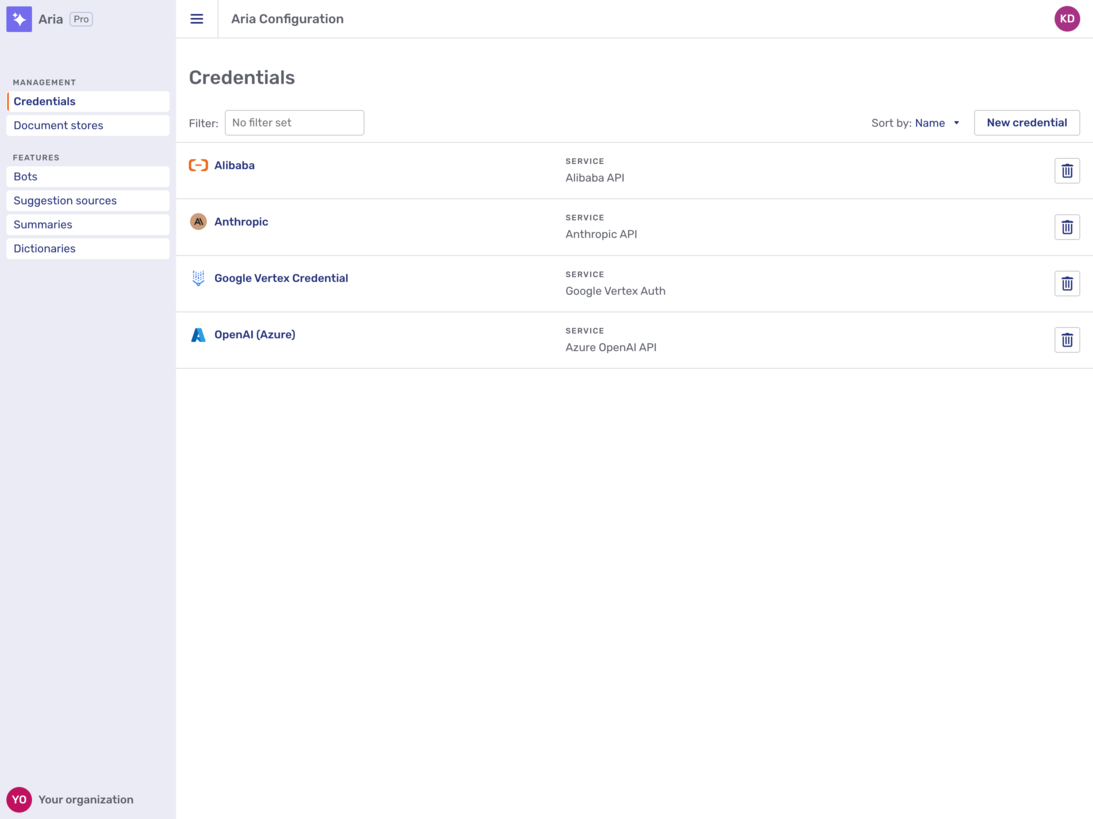Open the Anthropic credential link
The width and height of the screenshot is (1093, 819).
tap(240, 221)
